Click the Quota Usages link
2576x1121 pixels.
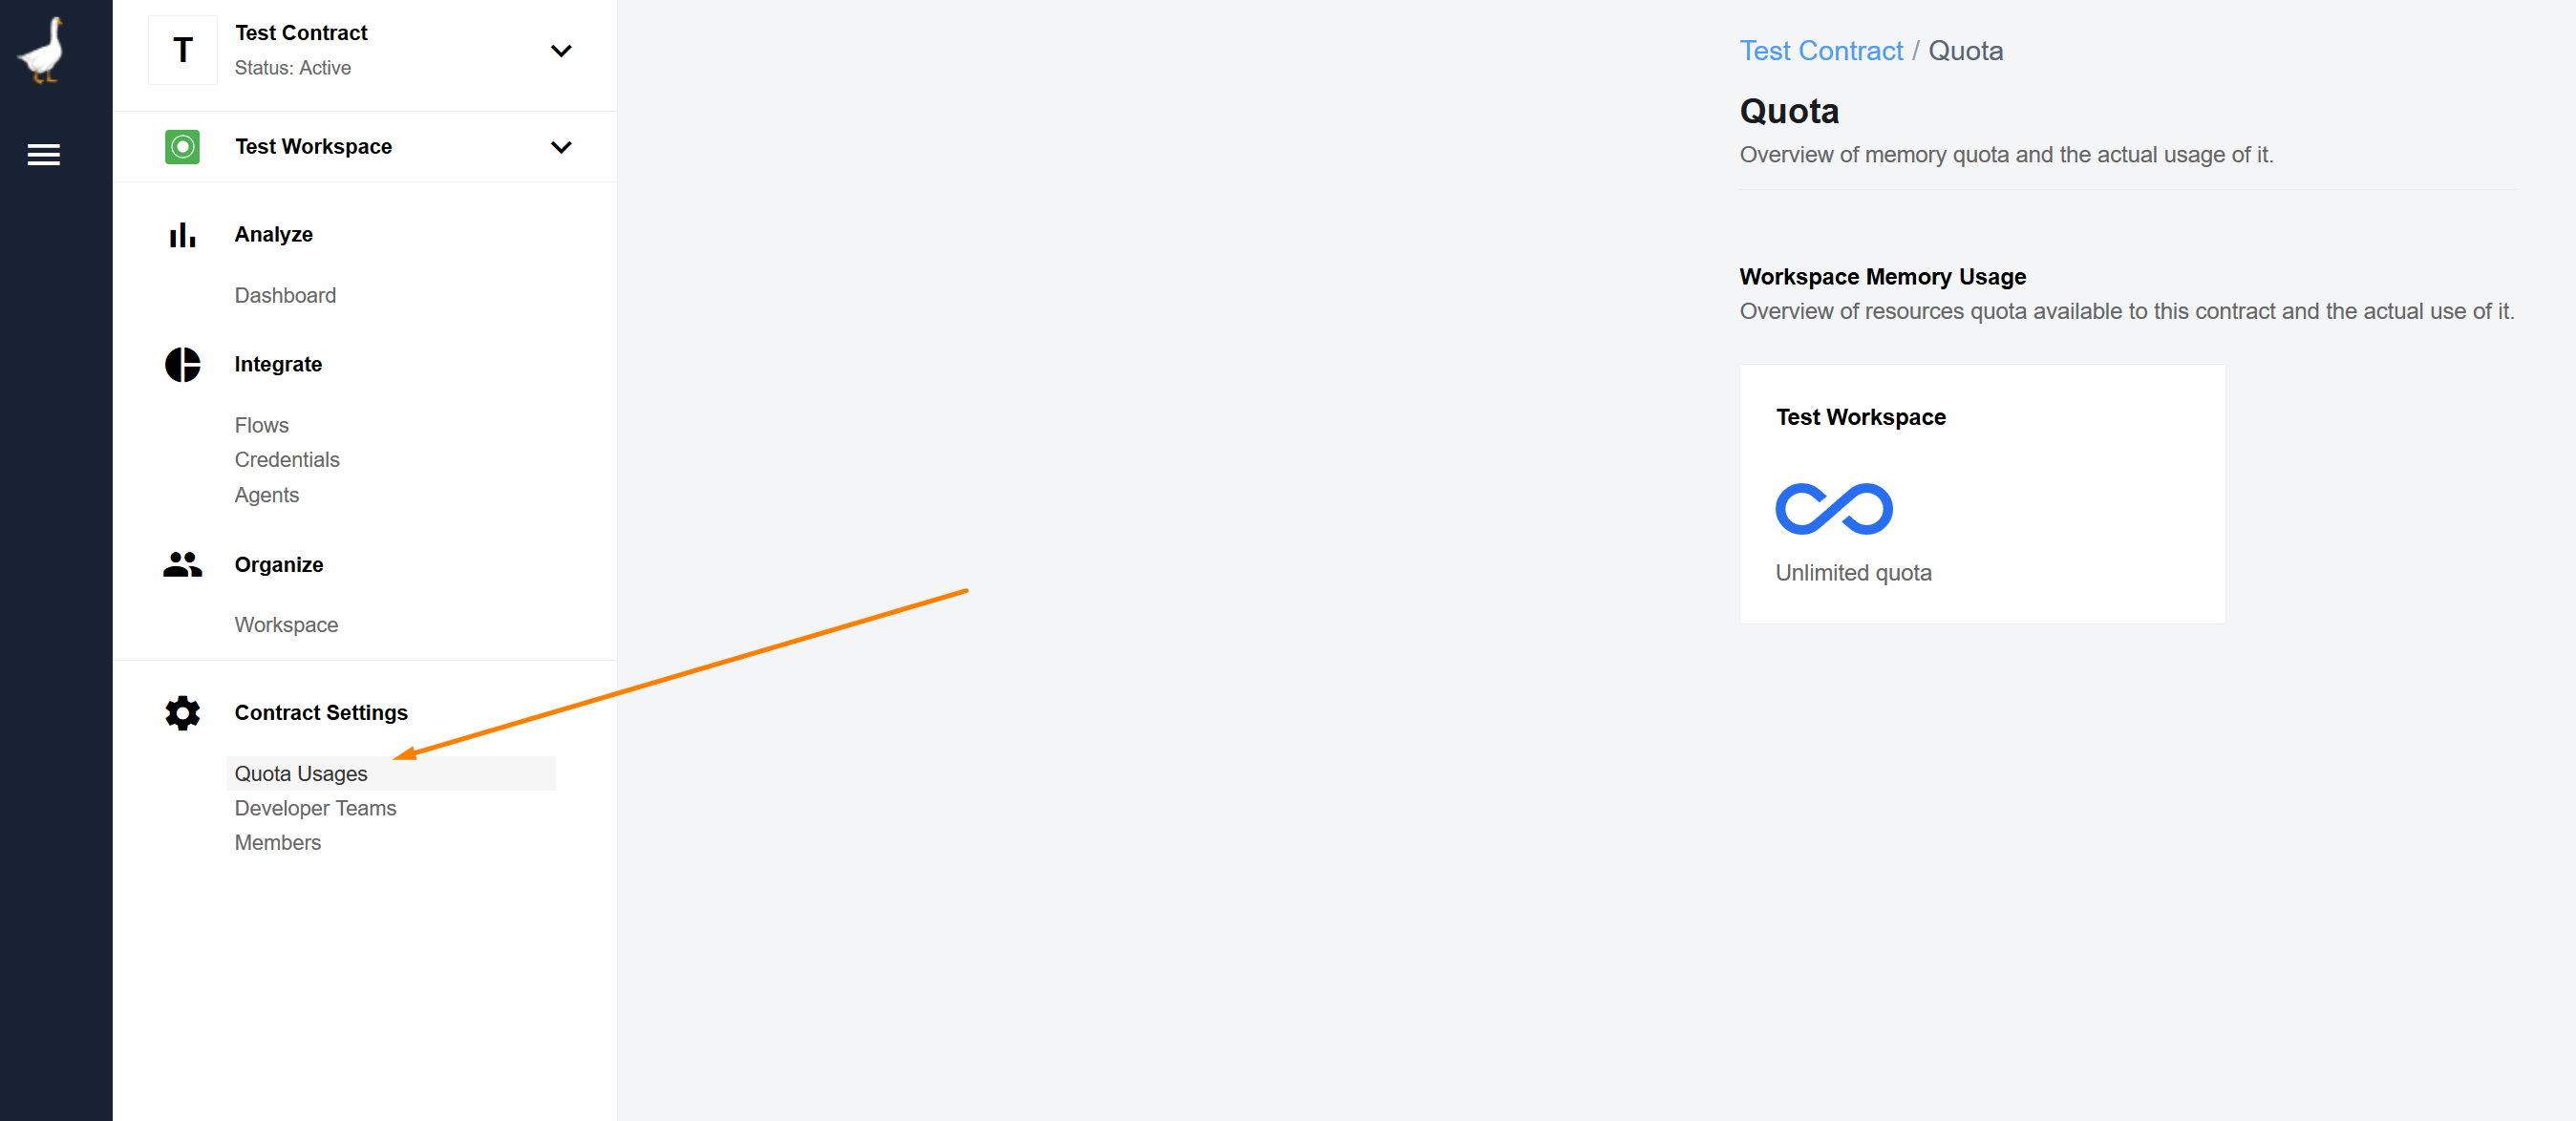pyautogui.click(x=301, y=773)
